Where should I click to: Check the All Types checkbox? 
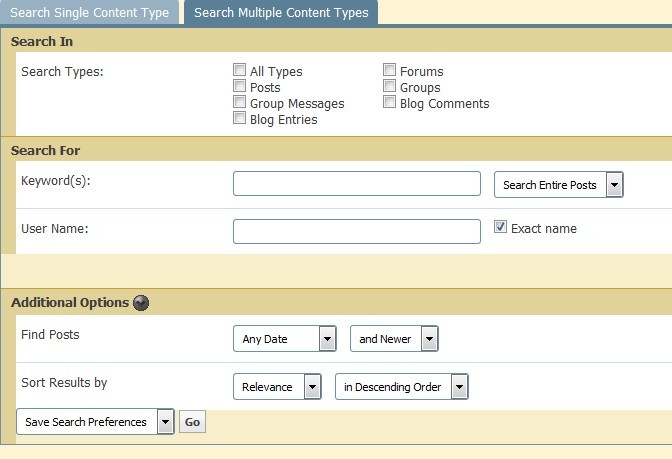(240, 71)
